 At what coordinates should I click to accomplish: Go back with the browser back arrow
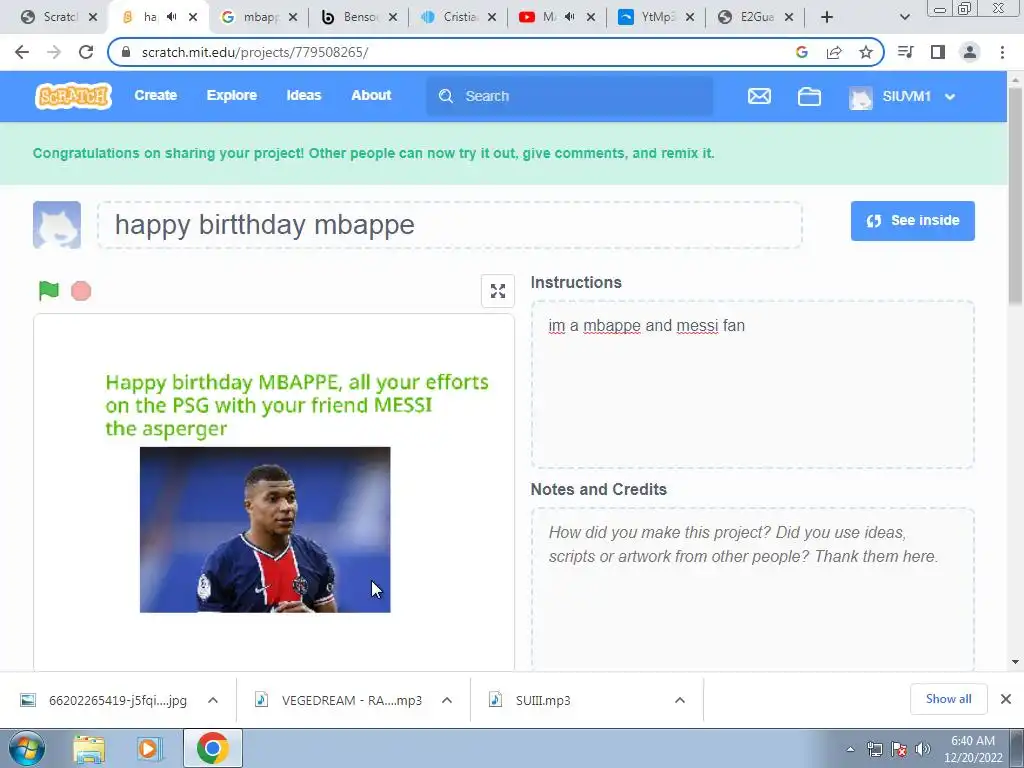point(22,52)
